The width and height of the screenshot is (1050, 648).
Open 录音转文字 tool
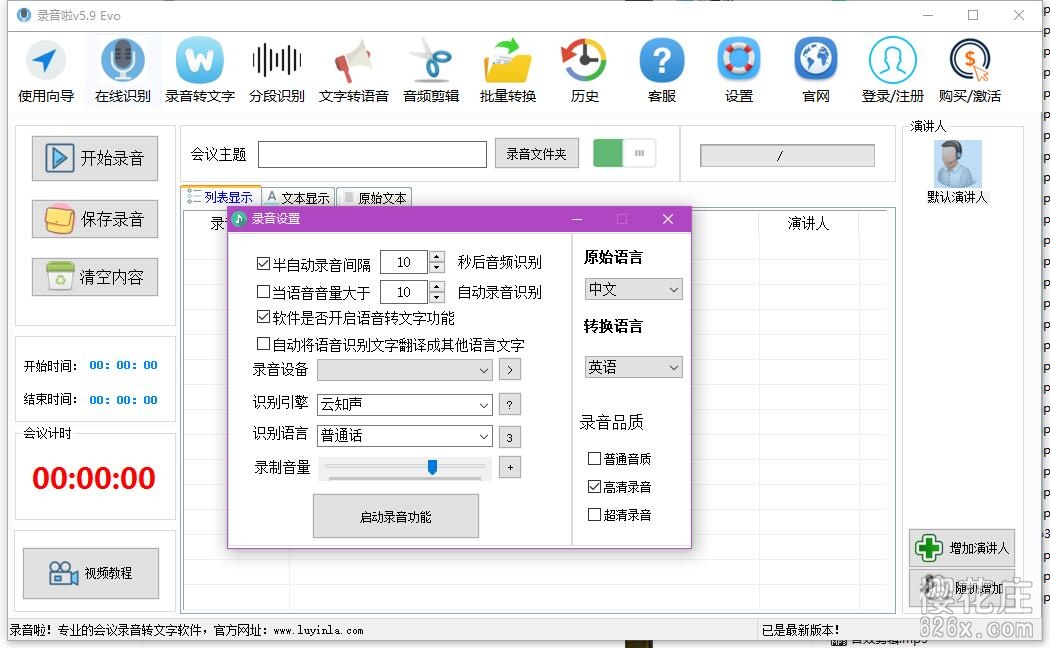pyautogui.click(x=200, y=70)
